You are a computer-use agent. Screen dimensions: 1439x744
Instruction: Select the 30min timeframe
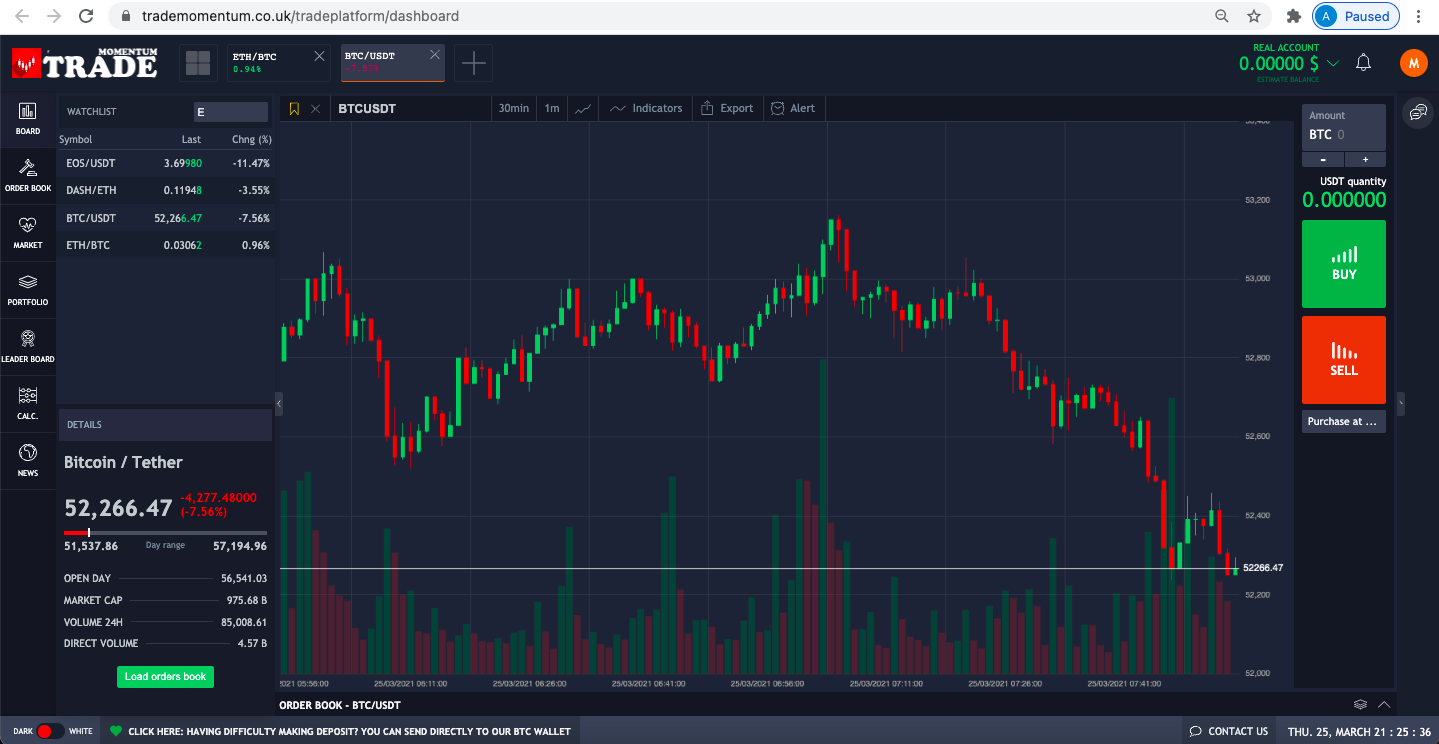[x=514, y=108]
